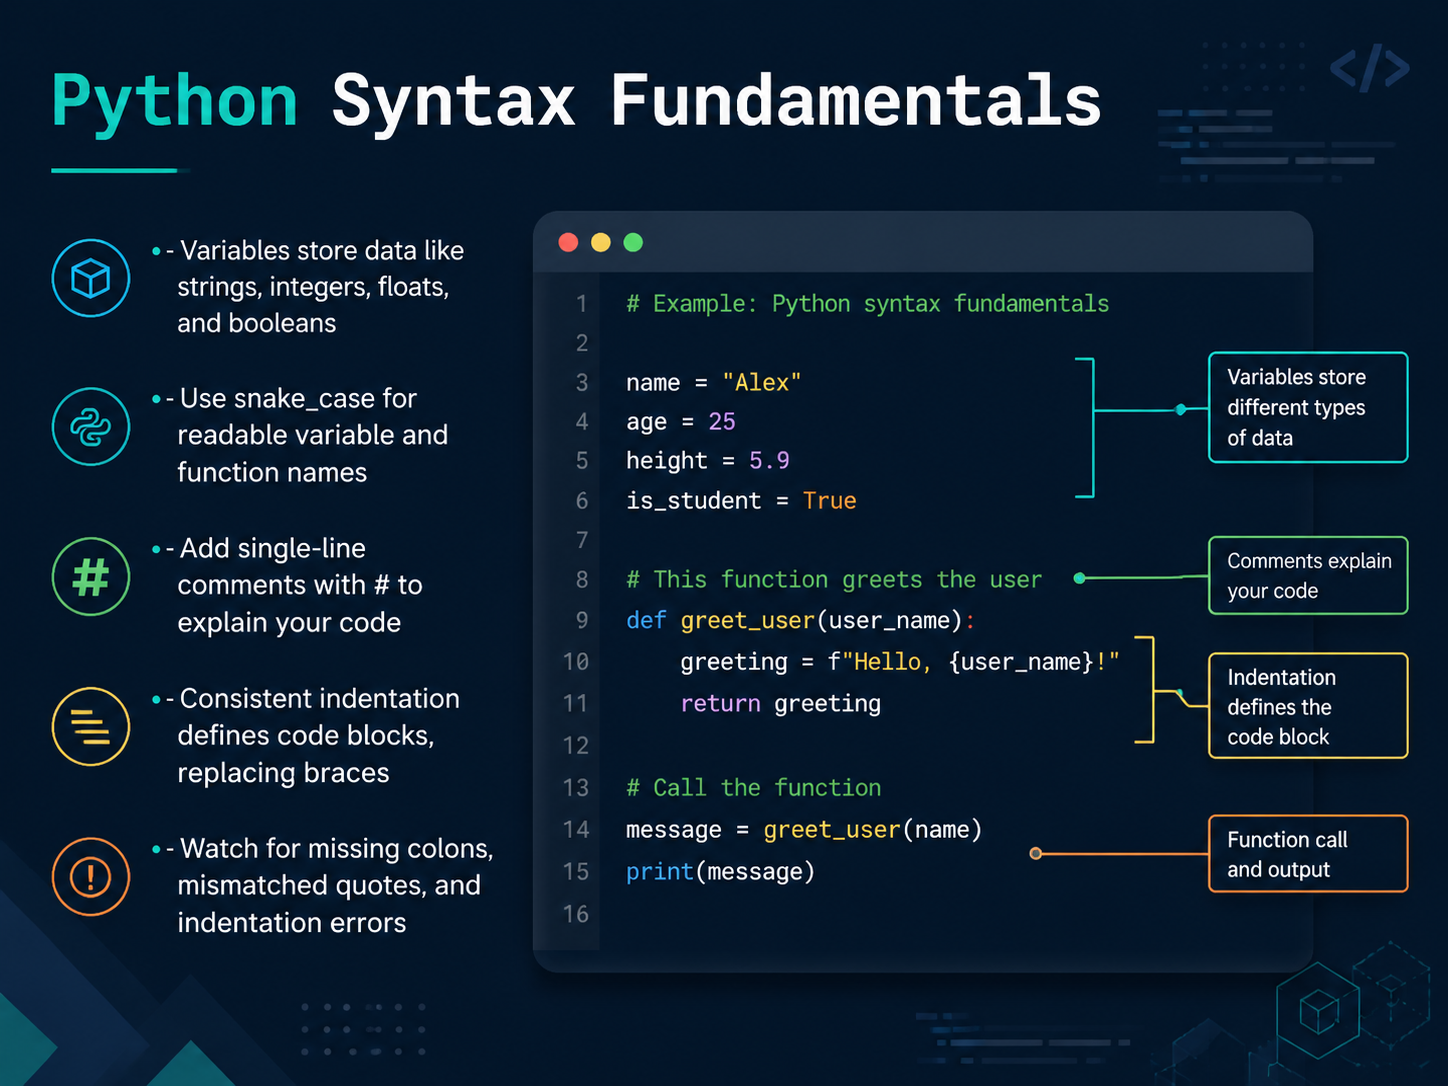This screenshot has width=1448, height=1086.
Task: Click line number 16 in gutter
Action: pyautogui.click(x=576, y=913)
